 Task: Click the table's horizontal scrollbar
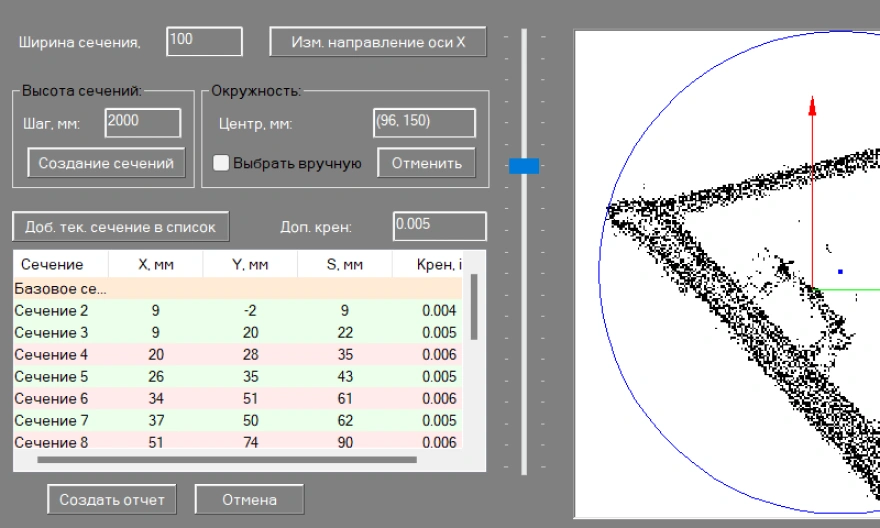coord(226,461)
